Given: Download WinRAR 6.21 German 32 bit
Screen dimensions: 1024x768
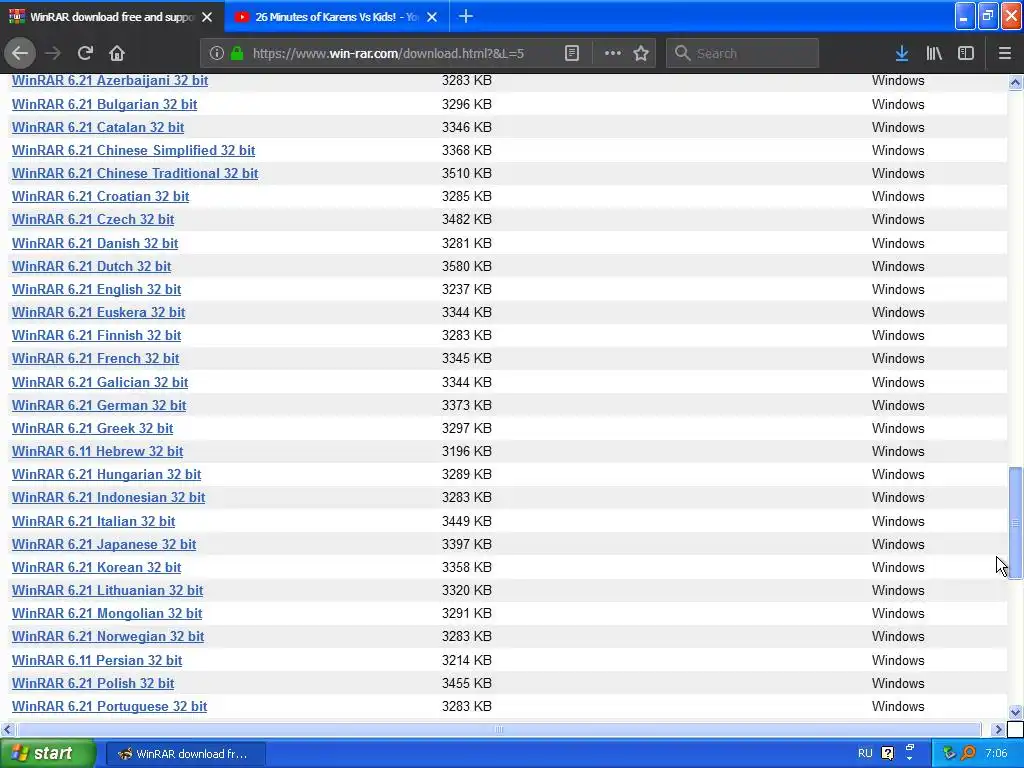Looking at the screenshot, I should tap(99, 405).
